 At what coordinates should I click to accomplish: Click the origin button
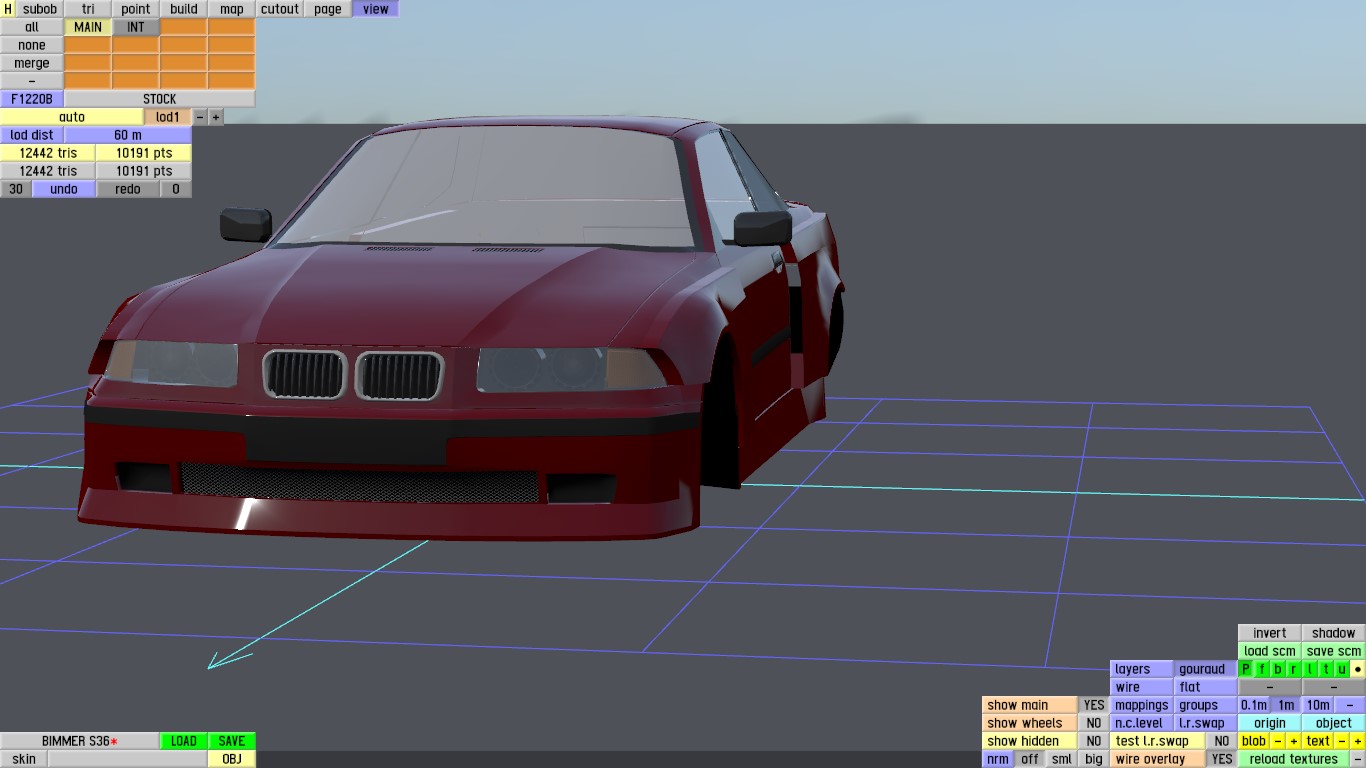[1270, 723]
